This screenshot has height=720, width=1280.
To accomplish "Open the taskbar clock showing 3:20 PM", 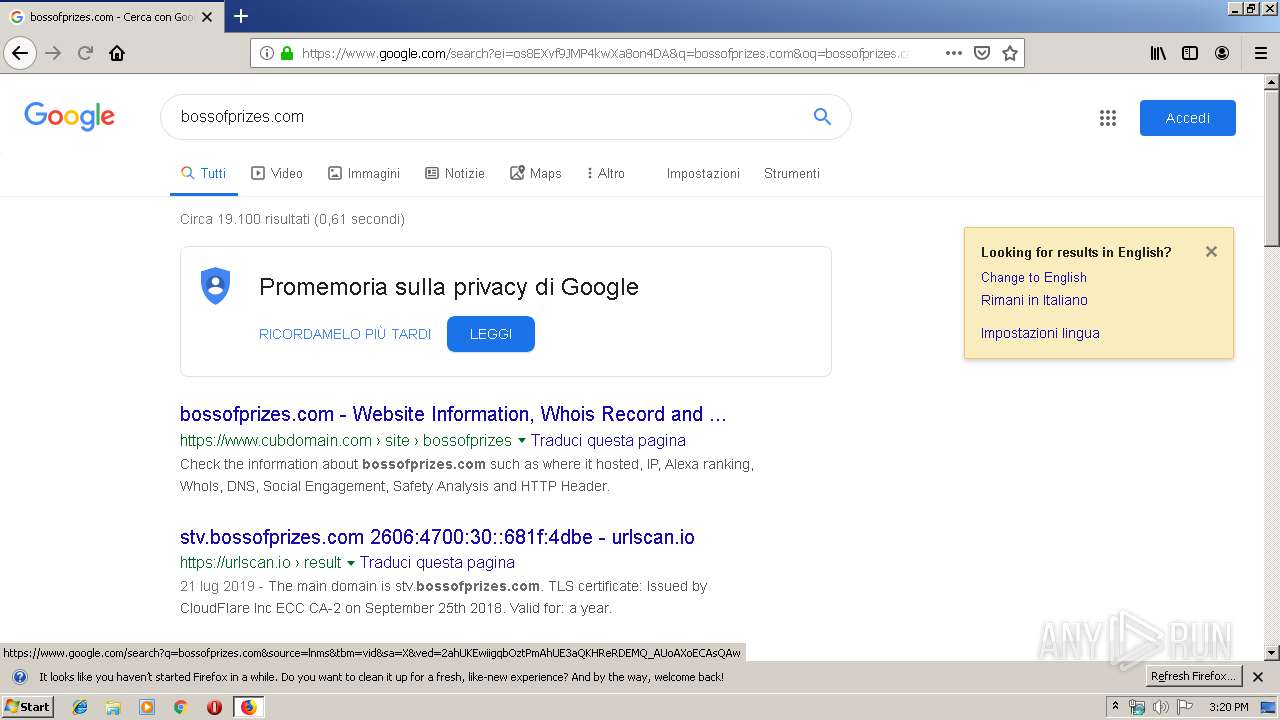I will click(x=1228, y=707).
